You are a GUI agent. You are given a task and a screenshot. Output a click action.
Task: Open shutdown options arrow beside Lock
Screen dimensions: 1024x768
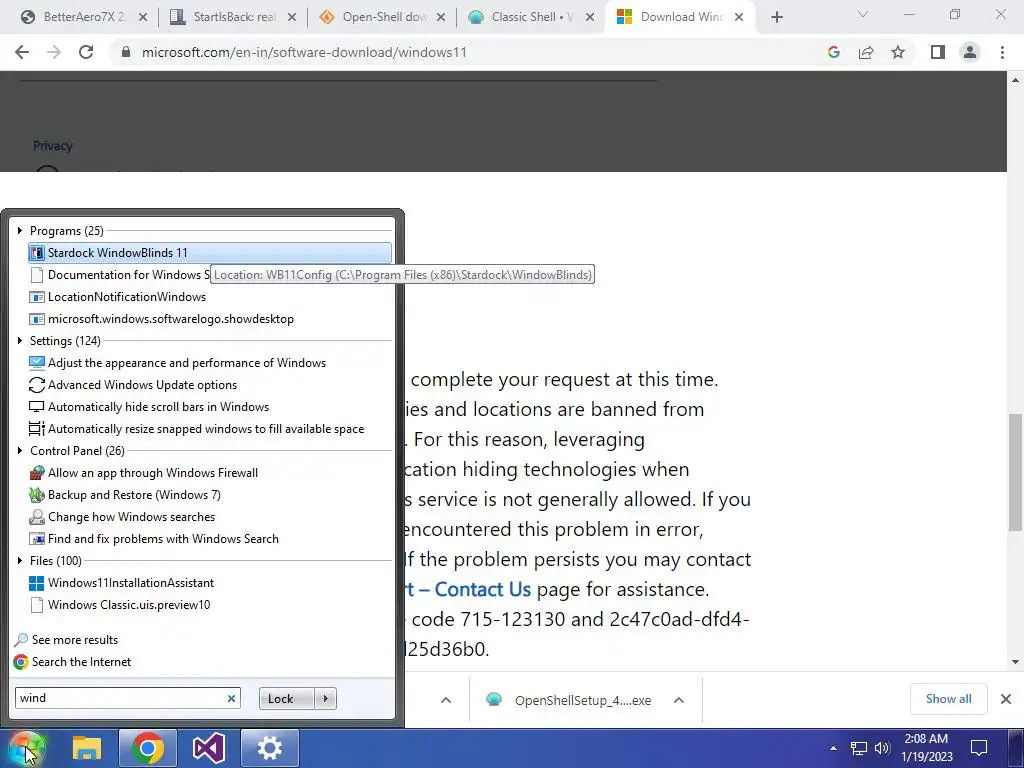click(x=325, y=699)
